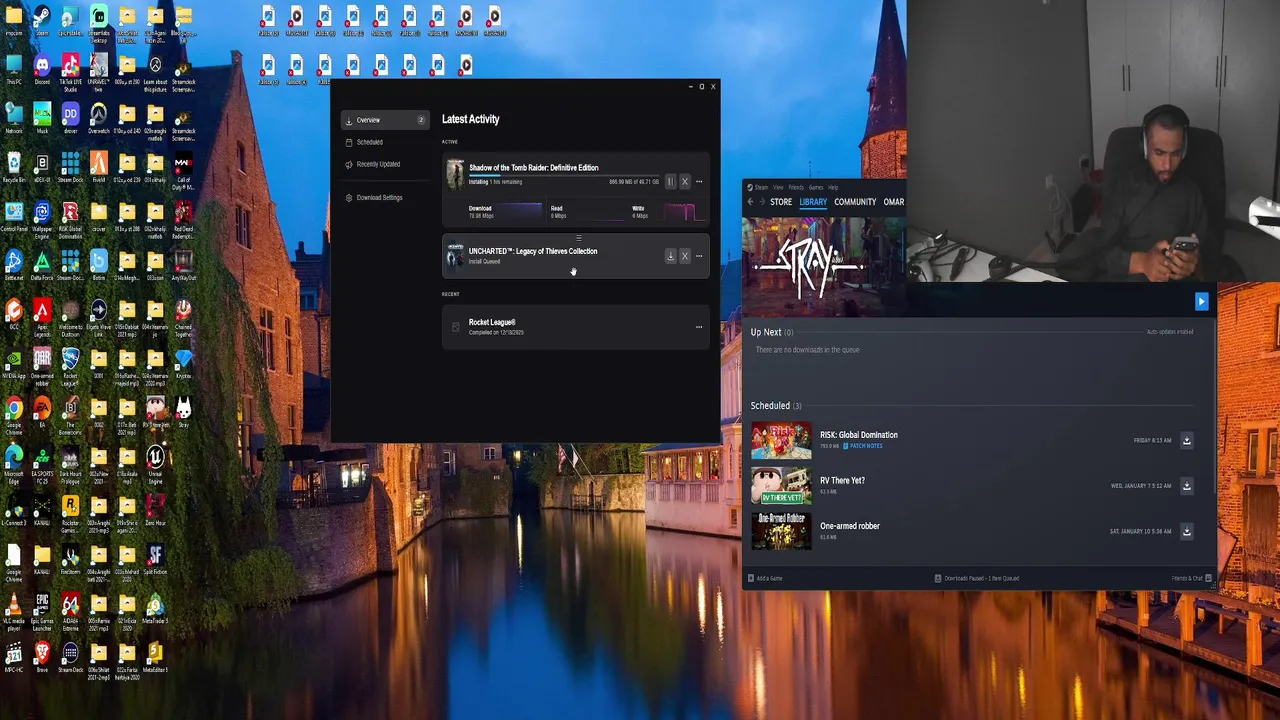Image resolution: width=1280 pixels, height=720 pixels.
Task: Pause the Shadow of the Tomb Raider installation
Action: [671, 182]
